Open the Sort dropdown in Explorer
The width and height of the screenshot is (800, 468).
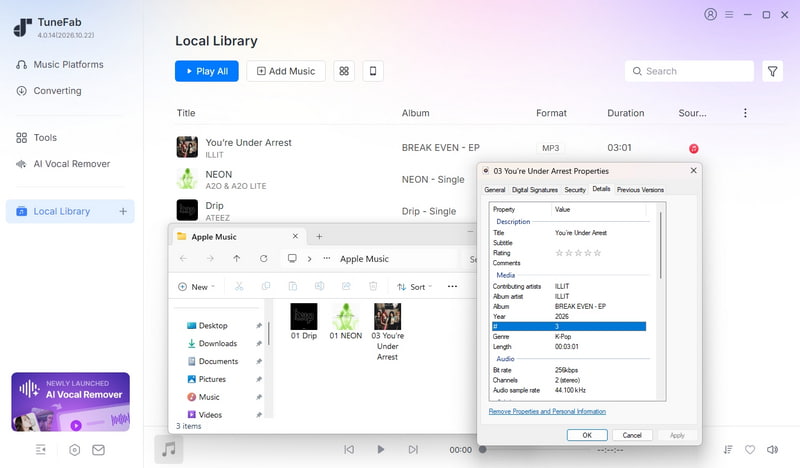pos(414,287)
